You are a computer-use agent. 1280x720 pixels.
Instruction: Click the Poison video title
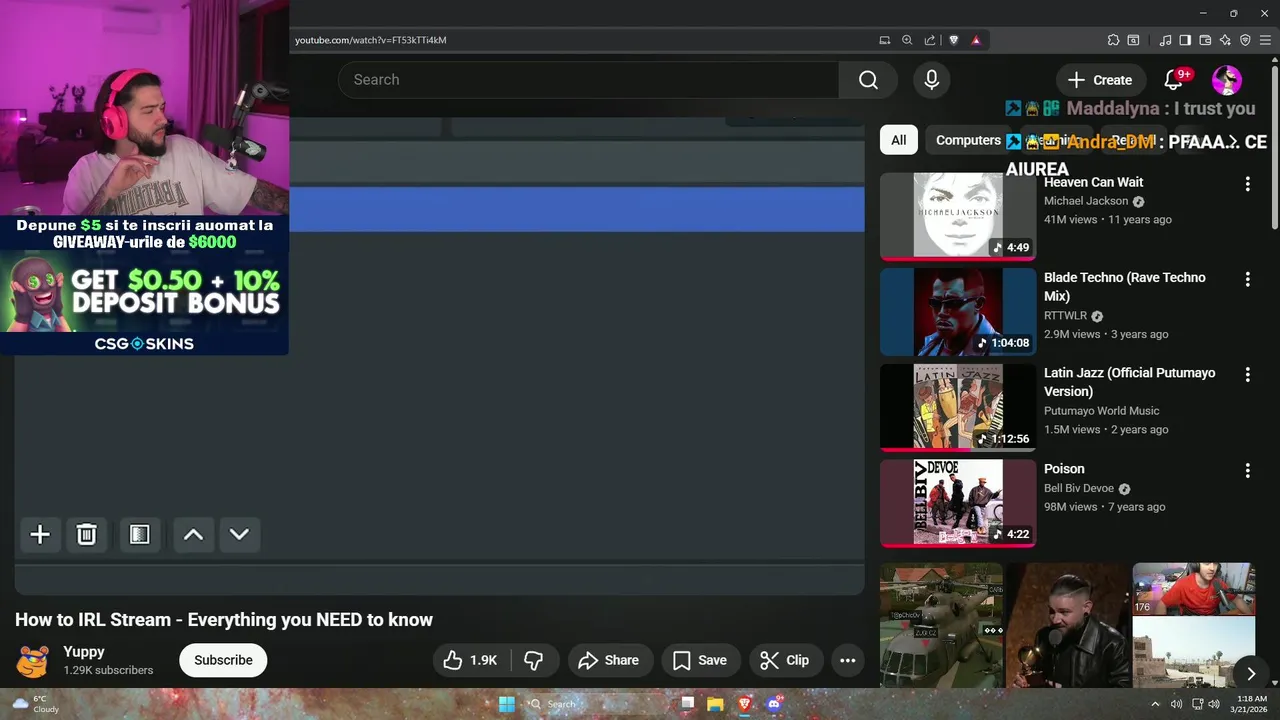pos(1064,468)
